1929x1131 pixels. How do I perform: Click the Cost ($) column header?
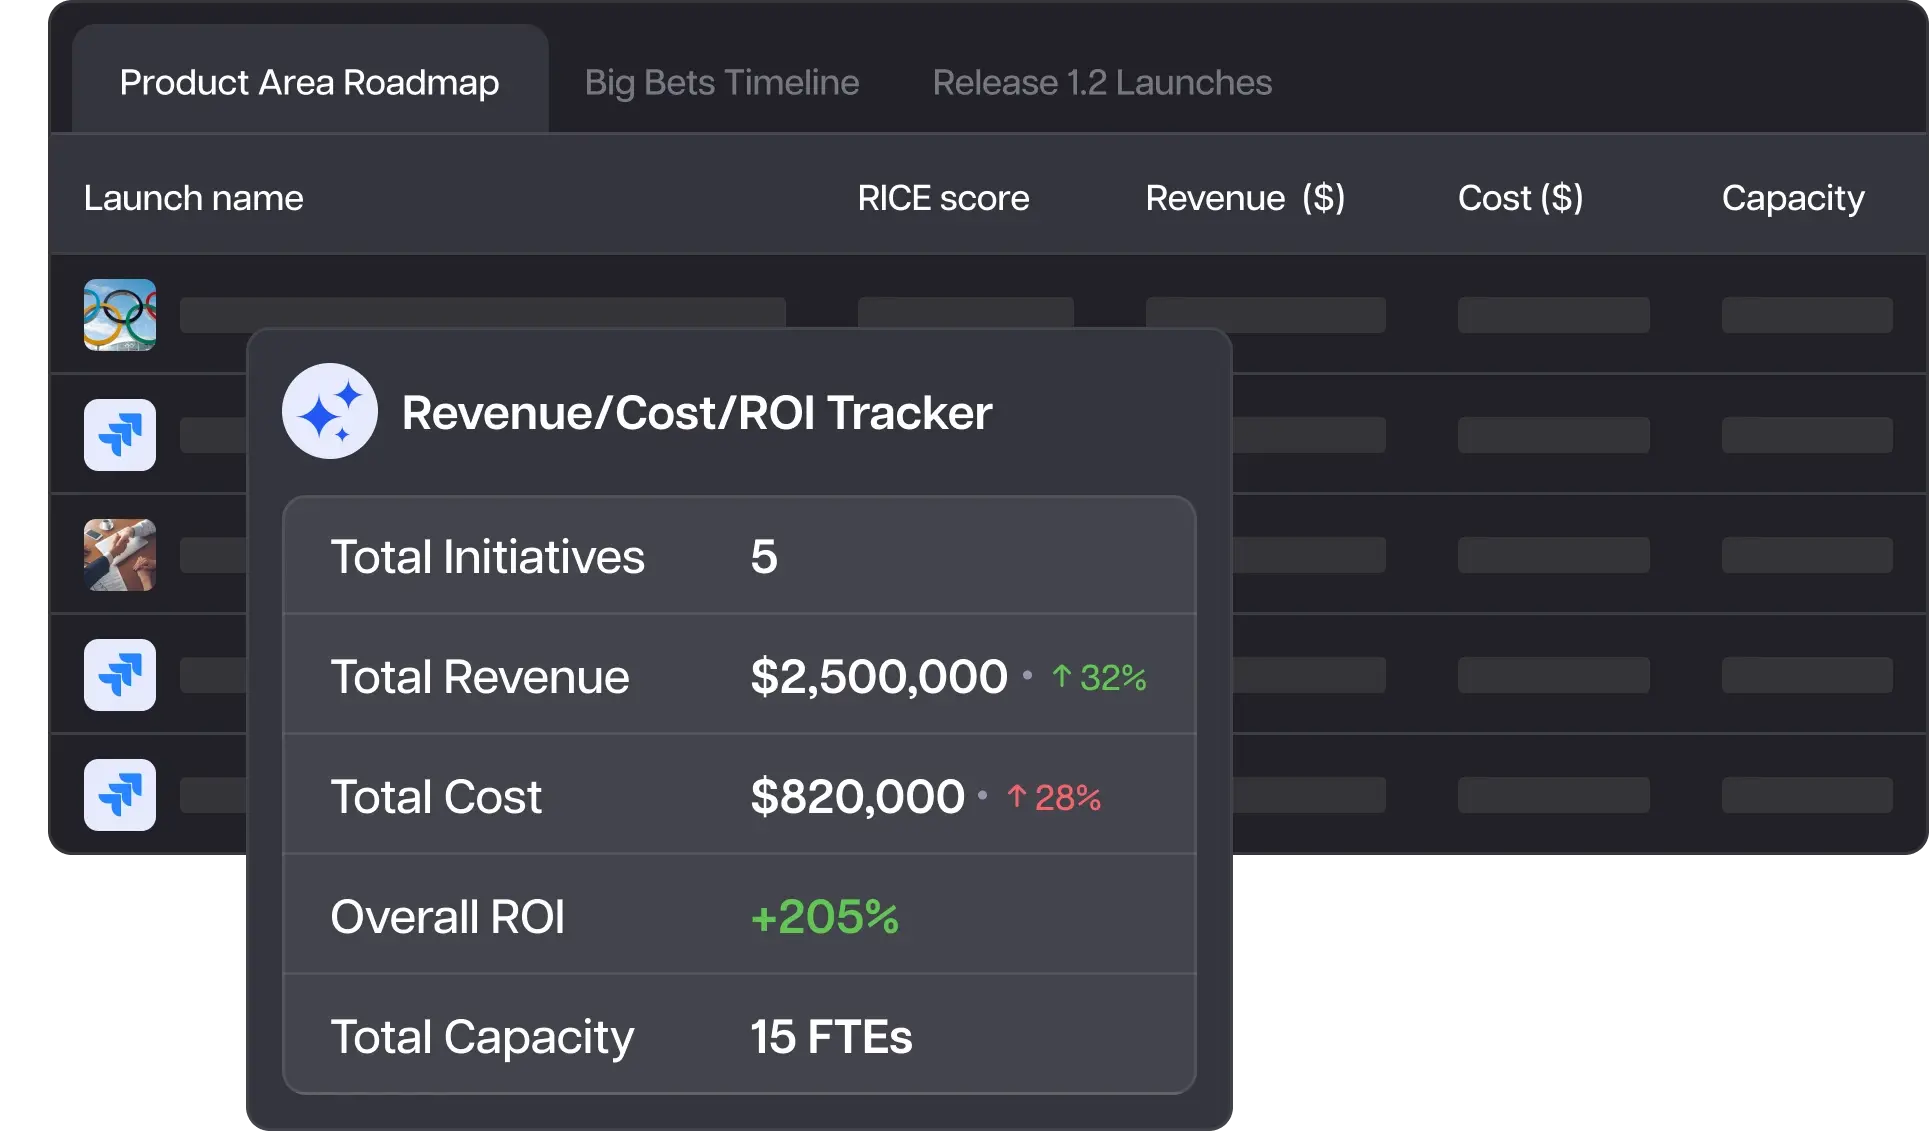click(x=1519, y=198)
